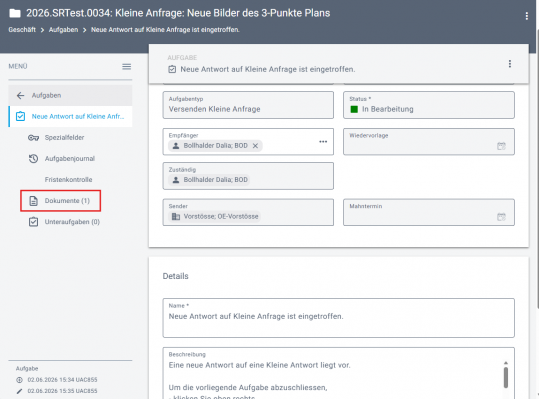Click the pencil icon beside modified timestamp
This screenshot has height=399, width=539.
pos(20,391)
